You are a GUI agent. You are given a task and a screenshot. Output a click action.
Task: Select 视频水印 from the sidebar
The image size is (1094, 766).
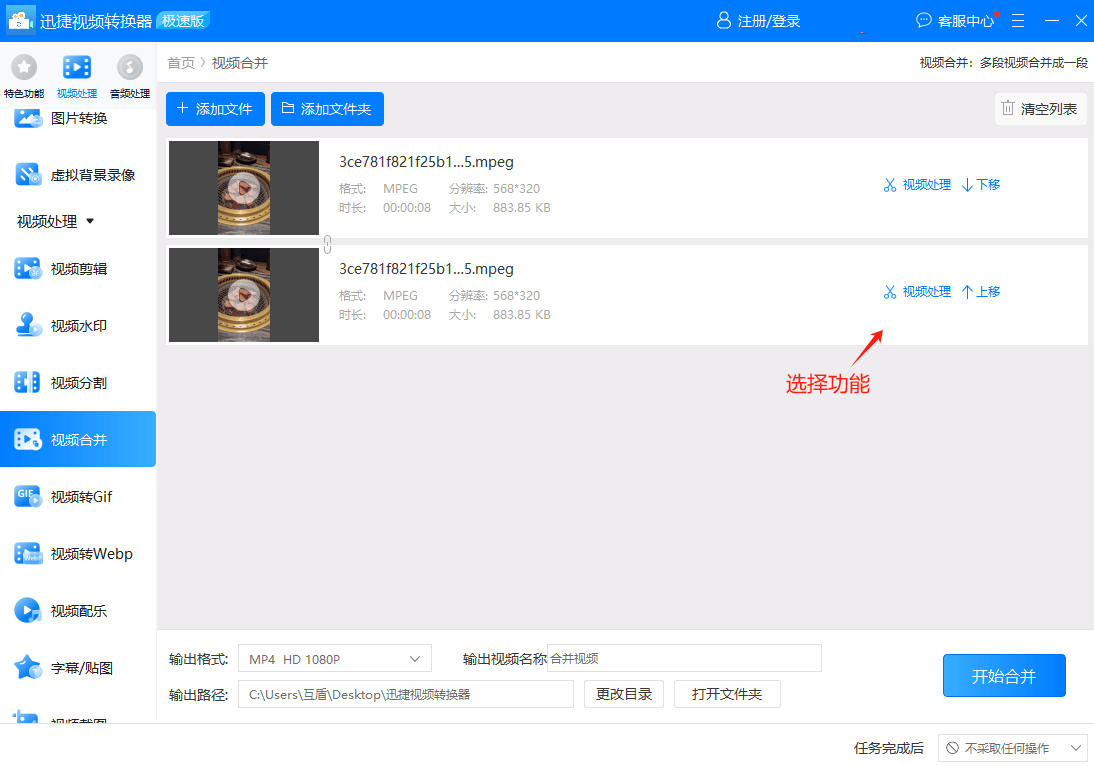(78, 326)
